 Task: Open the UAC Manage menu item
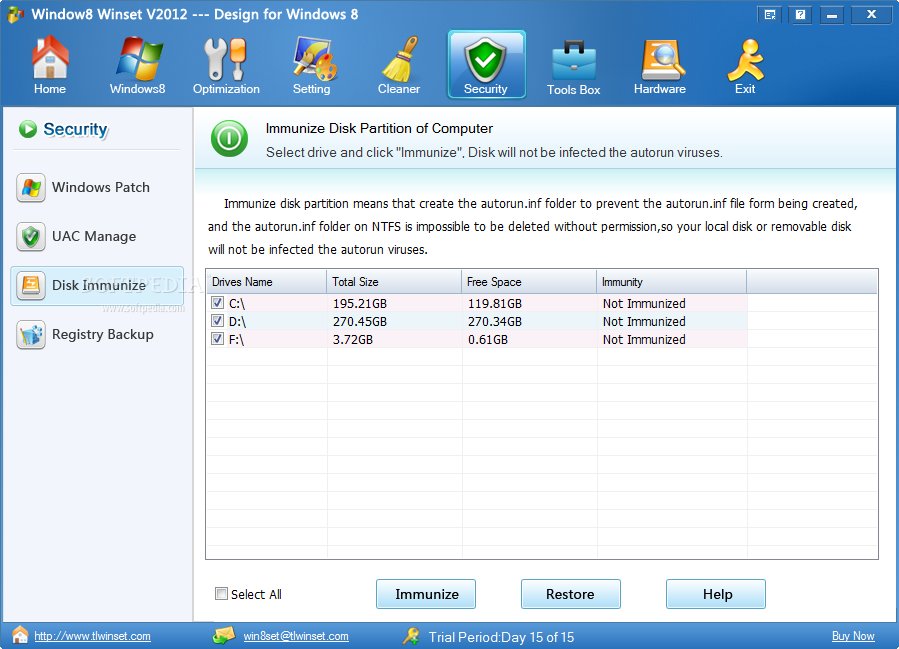[x=97, y=236]
